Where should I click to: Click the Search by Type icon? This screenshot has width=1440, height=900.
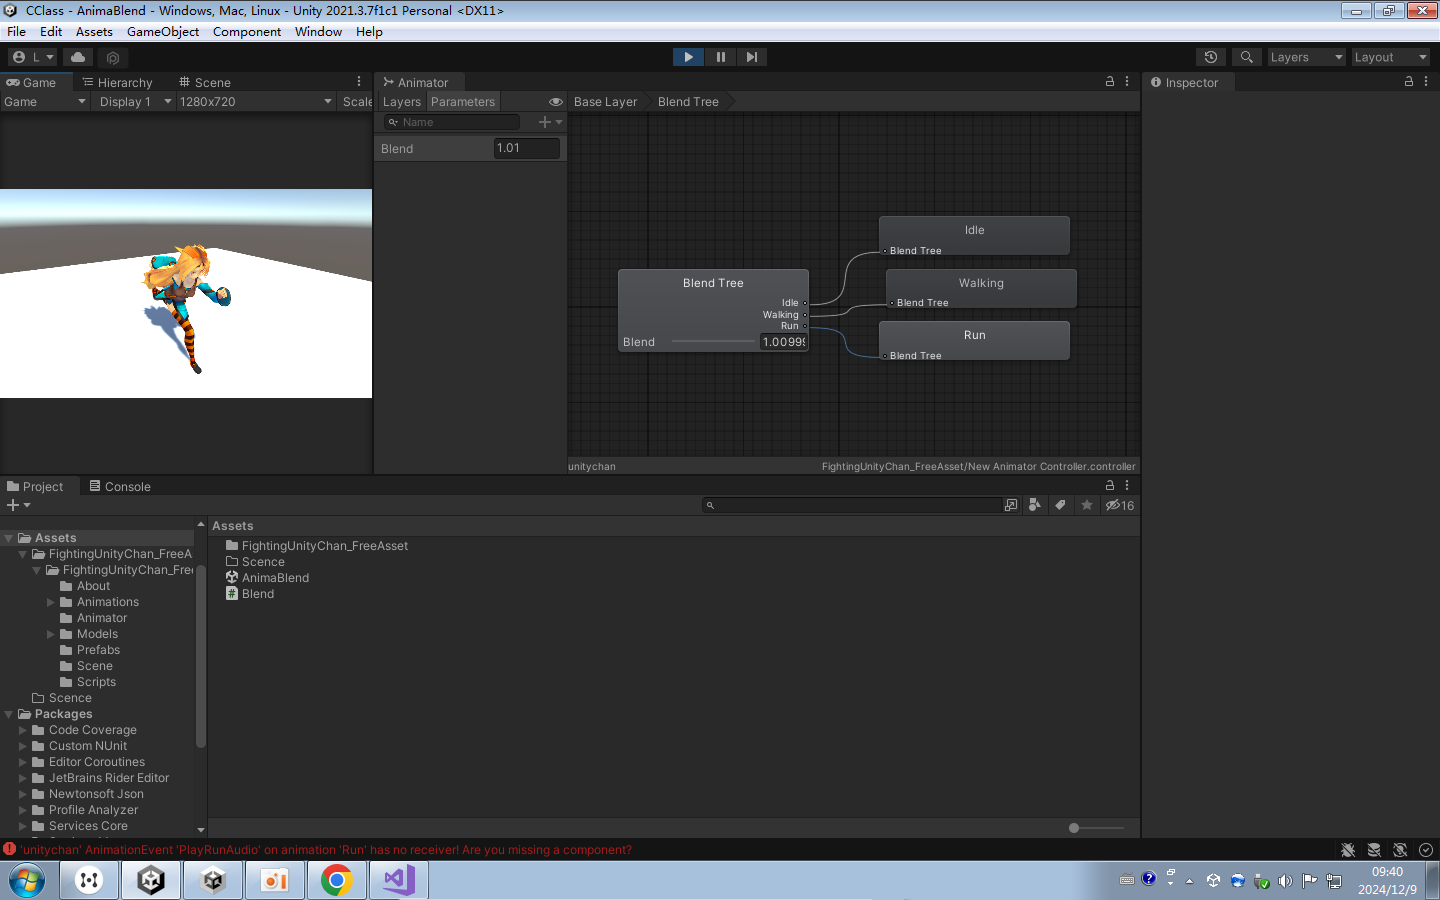pyautogui.click(x=1035, y=505)
